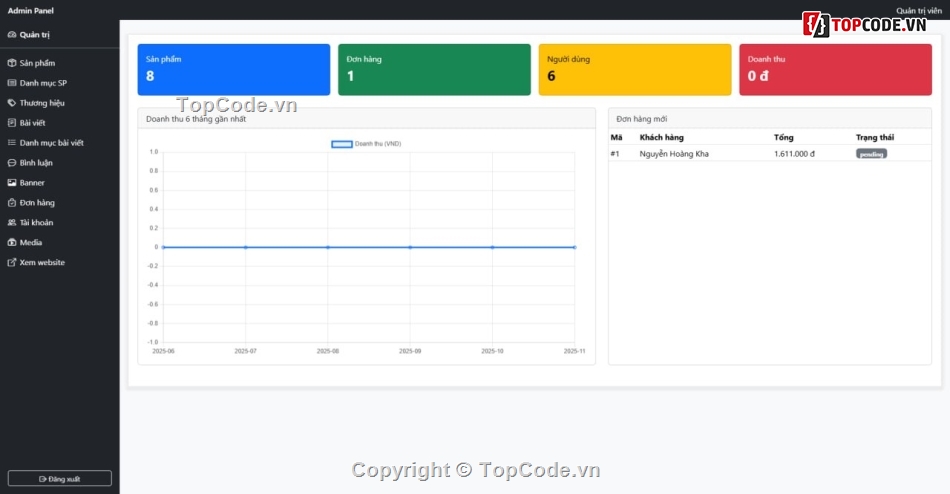Click the Danh mục bài viết list icon

click(12, 143)
